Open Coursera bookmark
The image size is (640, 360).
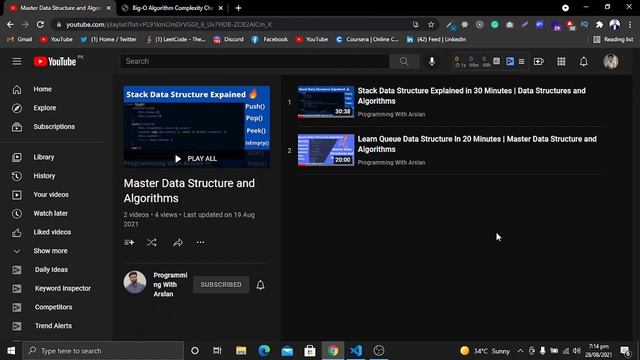click(x=367, y=39)
